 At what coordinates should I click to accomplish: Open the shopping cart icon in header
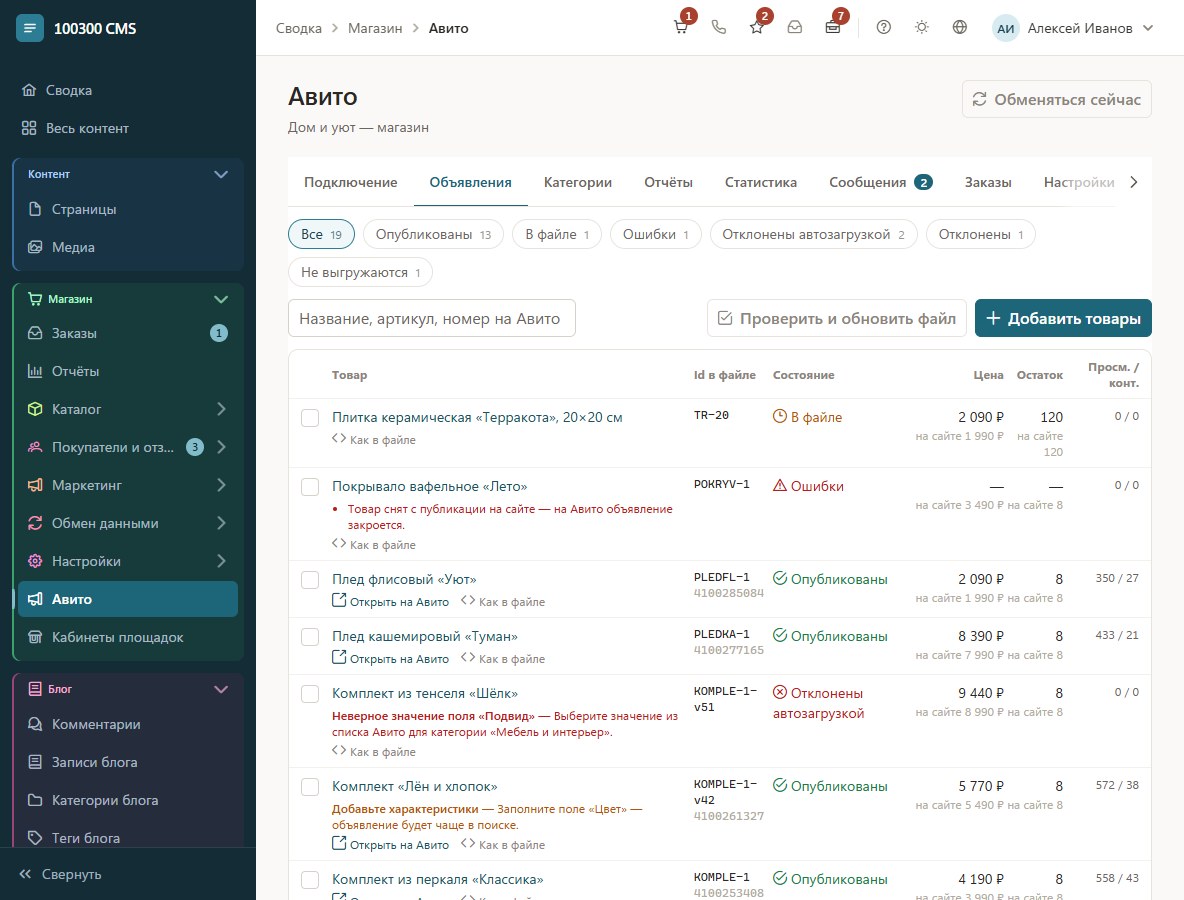pyautogui.click(x=680, y=28)
